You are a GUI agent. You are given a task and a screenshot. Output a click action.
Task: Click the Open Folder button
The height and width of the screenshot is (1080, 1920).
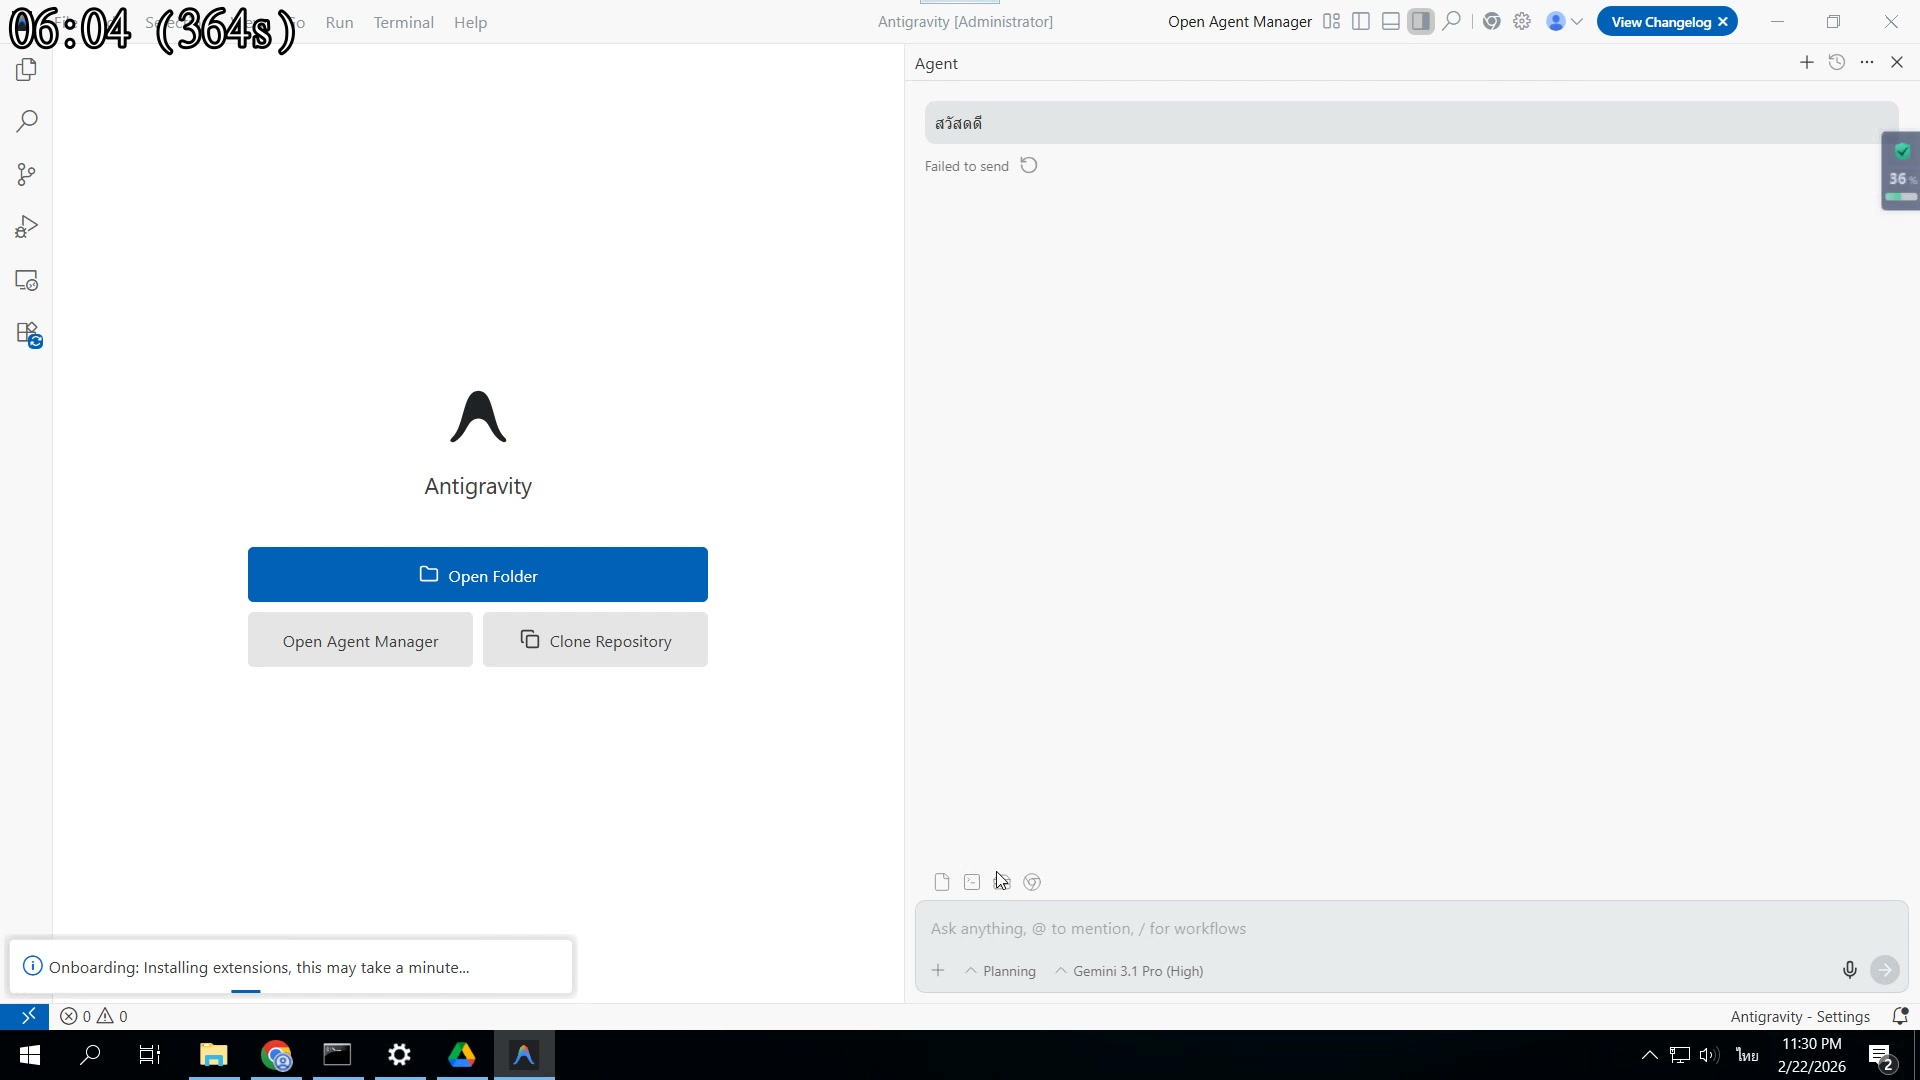coord(477,575)
